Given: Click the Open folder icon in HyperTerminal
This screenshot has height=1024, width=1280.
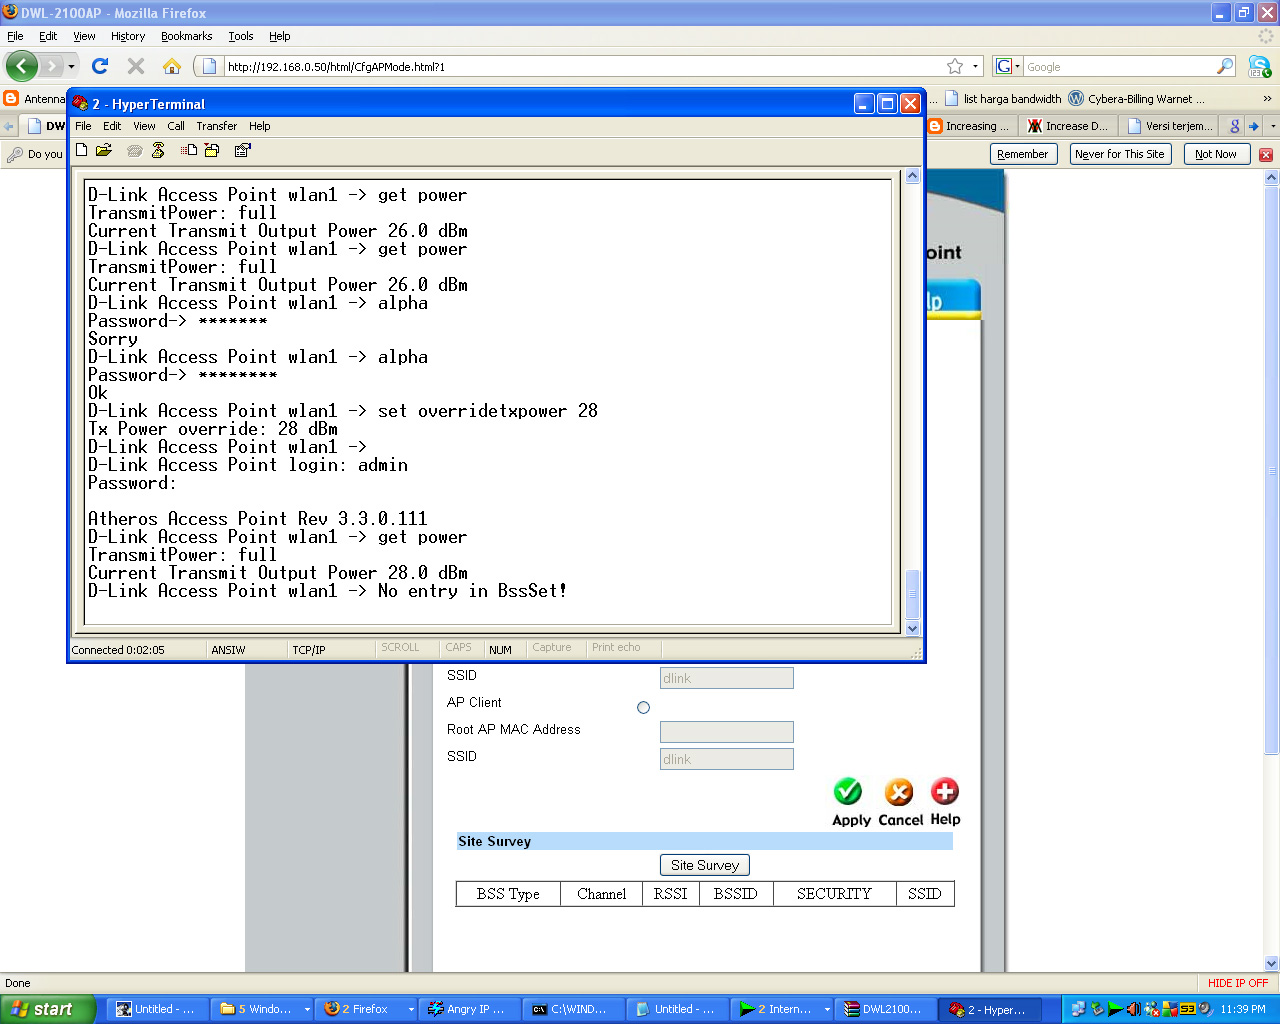Looking at the screenshot, I should coord(103,150).
